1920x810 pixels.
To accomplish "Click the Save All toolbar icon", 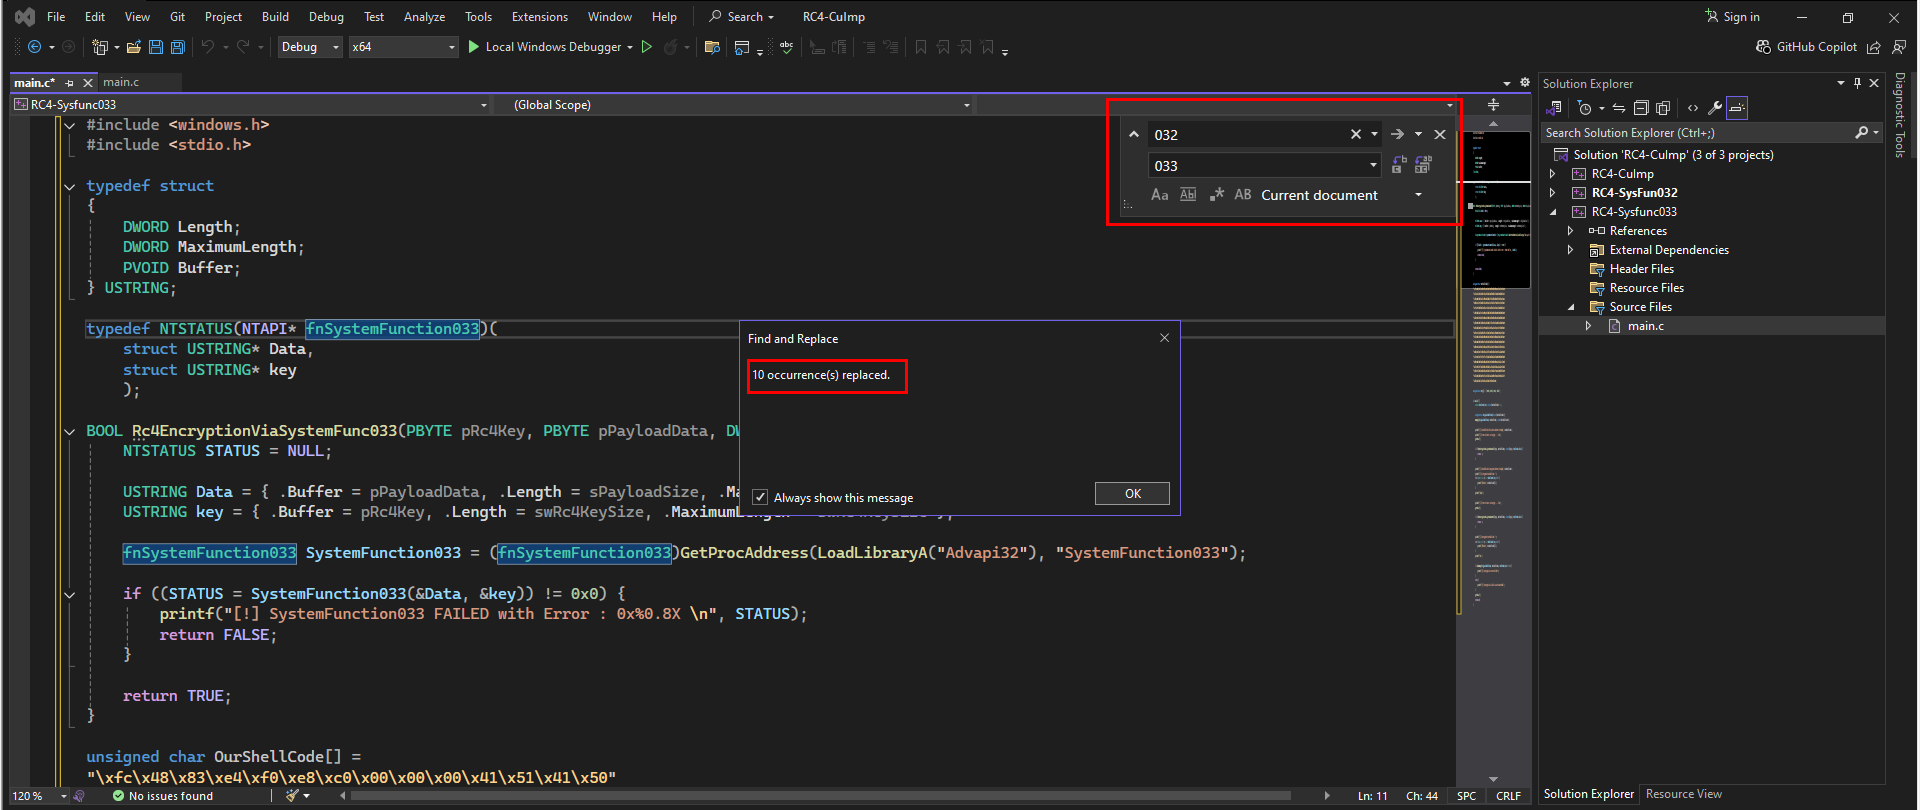I will tap(178, 47).
